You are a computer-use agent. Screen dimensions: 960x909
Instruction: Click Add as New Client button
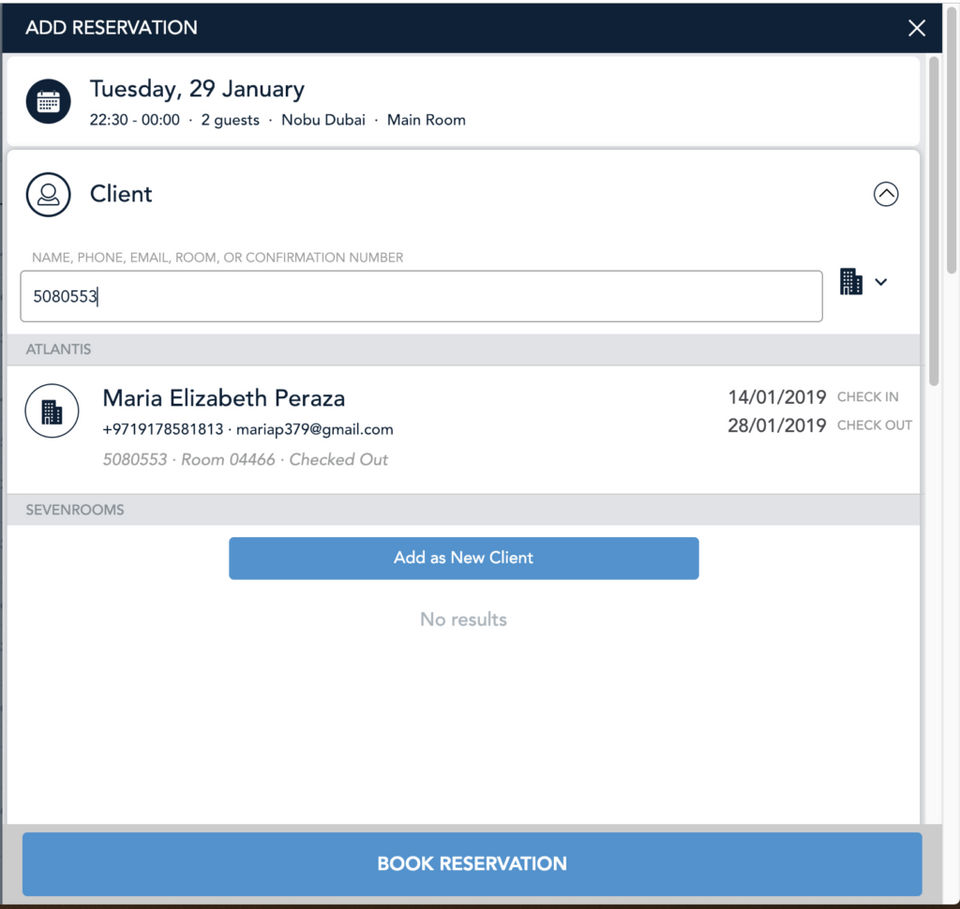463,558
